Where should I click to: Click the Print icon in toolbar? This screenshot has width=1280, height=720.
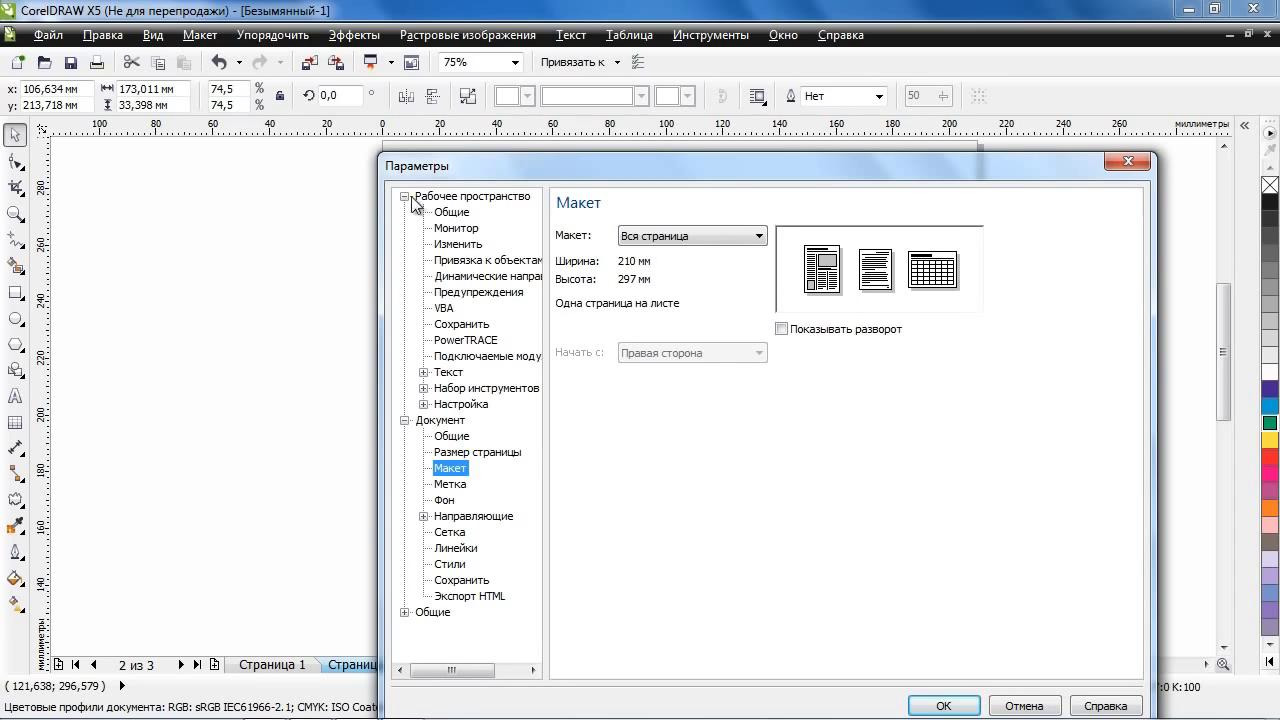coord(97,63)
